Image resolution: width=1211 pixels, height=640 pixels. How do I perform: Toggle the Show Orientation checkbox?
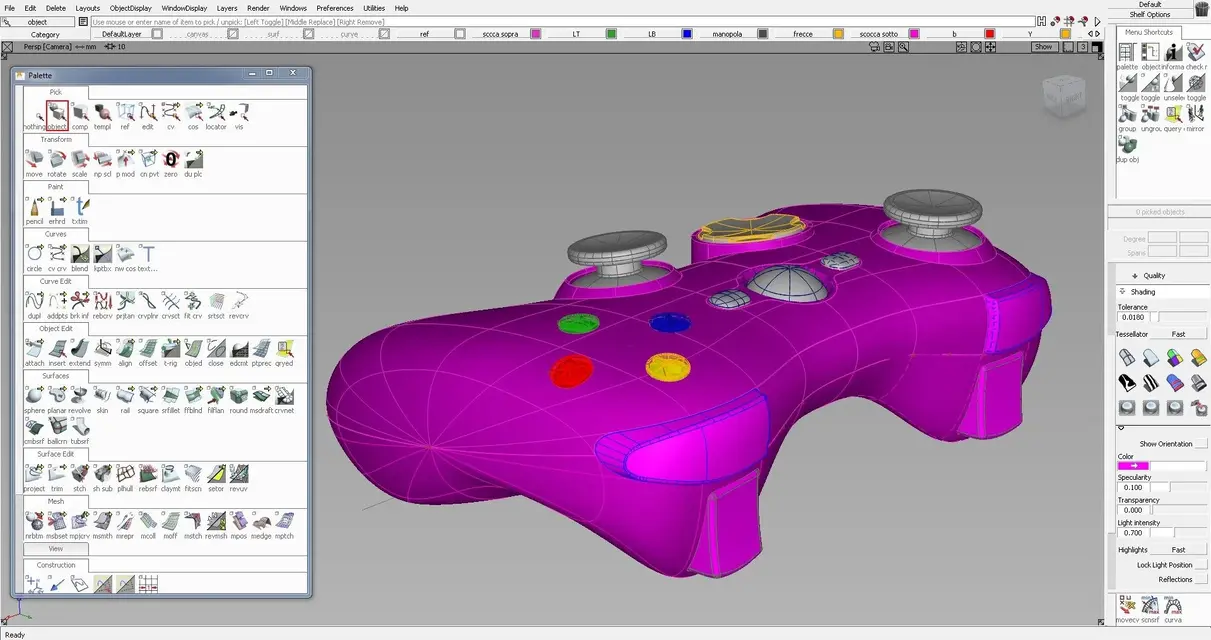pos(1203,444)
